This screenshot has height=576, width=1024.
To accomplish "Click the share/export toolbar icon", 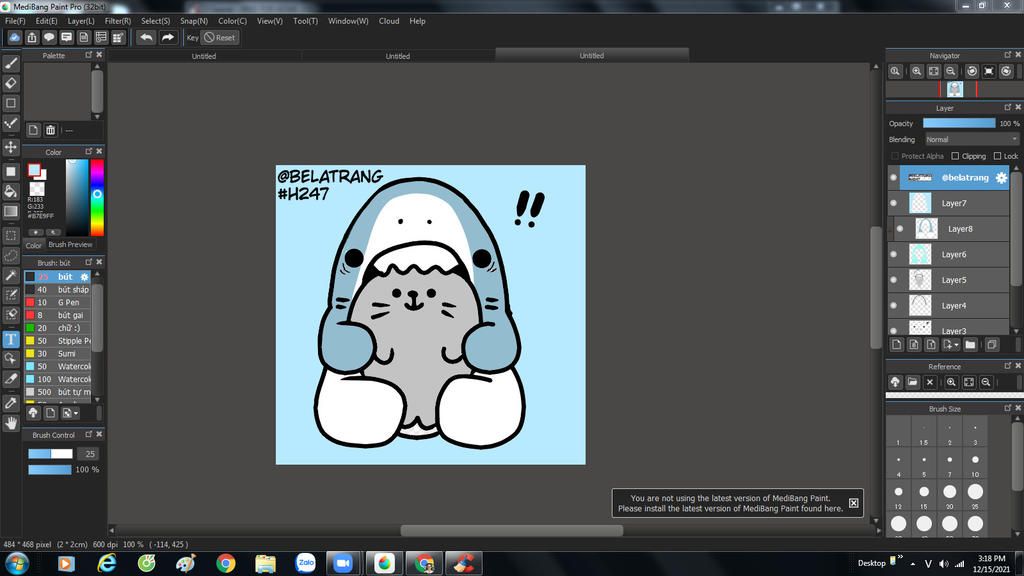I will click(32, 37).
